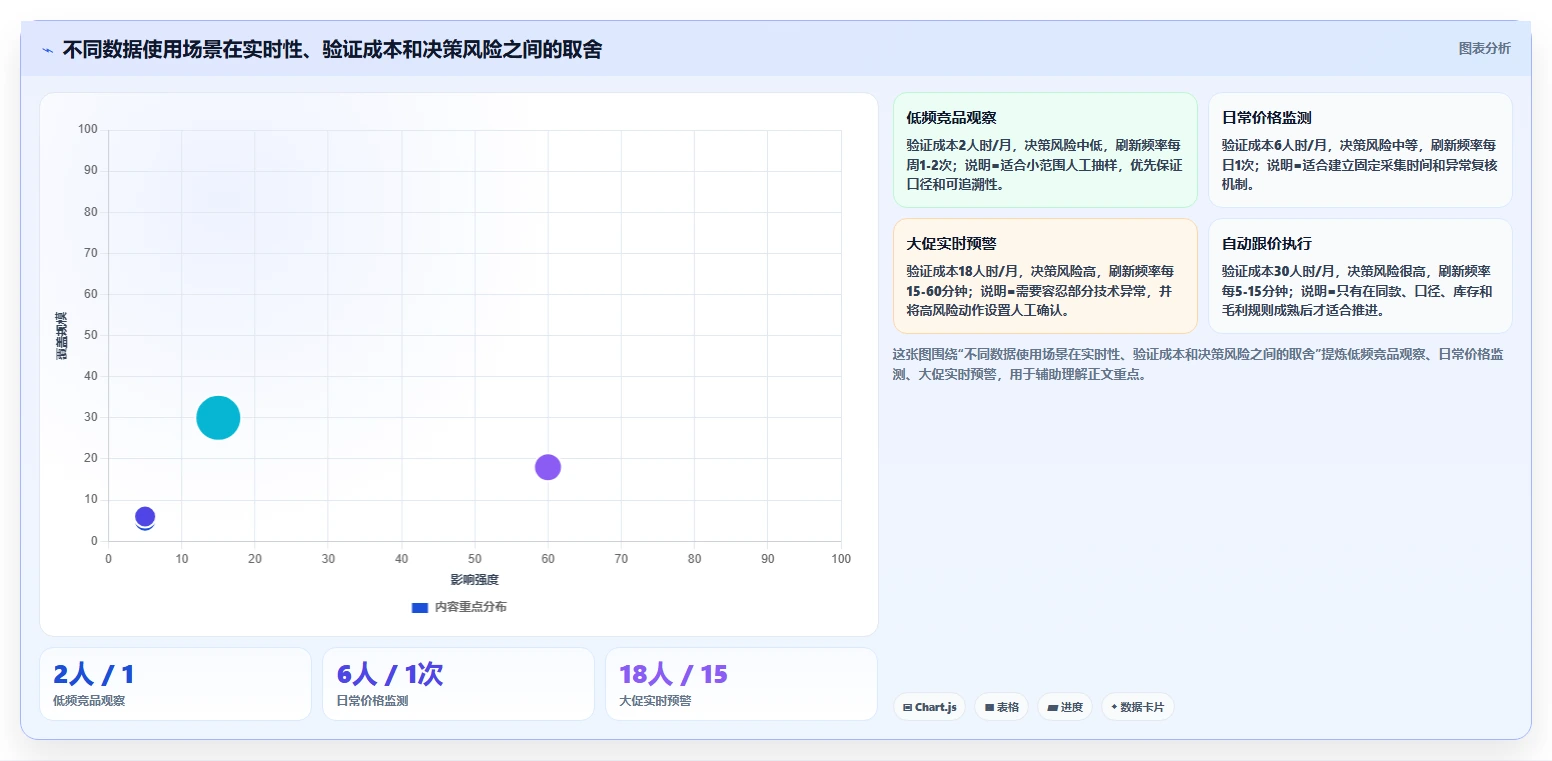Image resolution: width=1552 pixels, height=761 pixels.
Task: Select the 进度 tag chip
Action: (1065, 707)
